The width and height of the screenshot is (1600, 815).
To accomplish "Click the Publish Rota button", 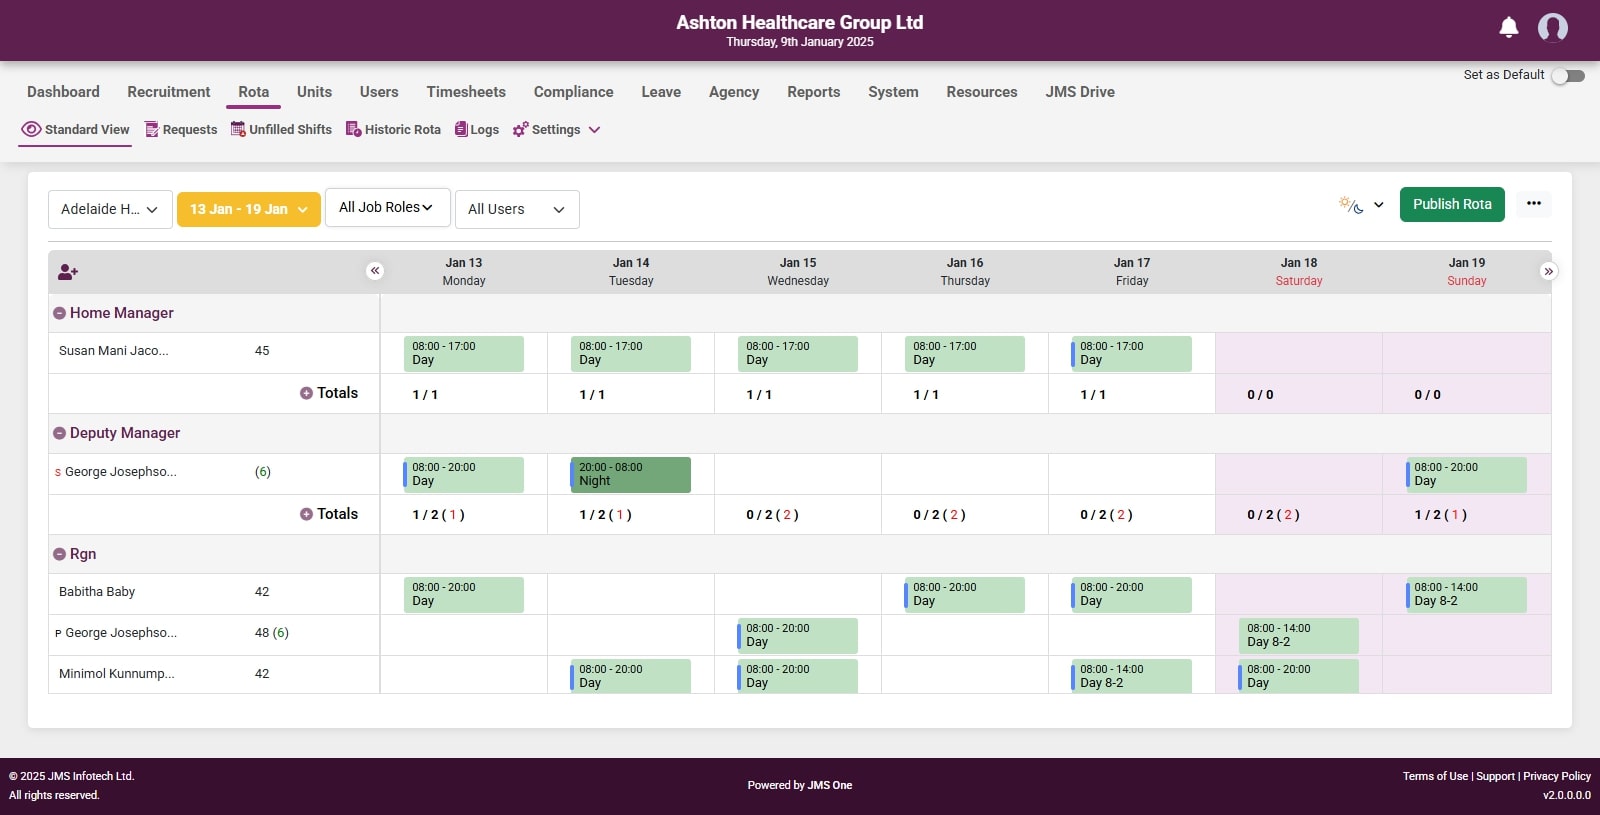I will click(x=1451, y=204).
